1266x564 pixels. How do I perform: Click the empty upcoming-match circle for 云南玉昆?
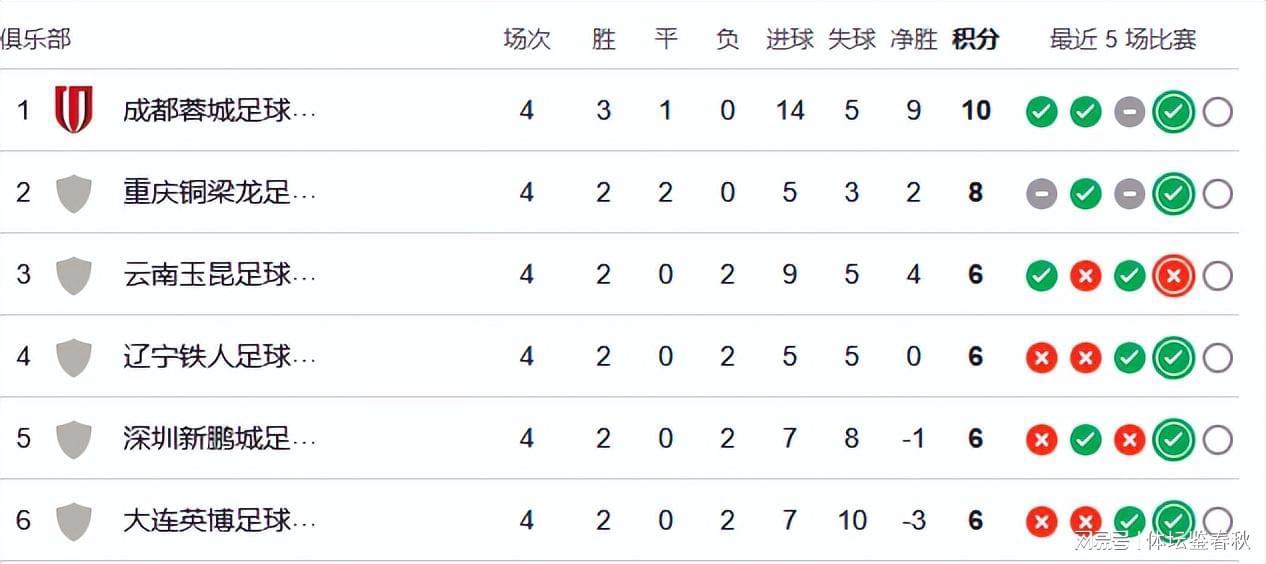coord(1217,276)
